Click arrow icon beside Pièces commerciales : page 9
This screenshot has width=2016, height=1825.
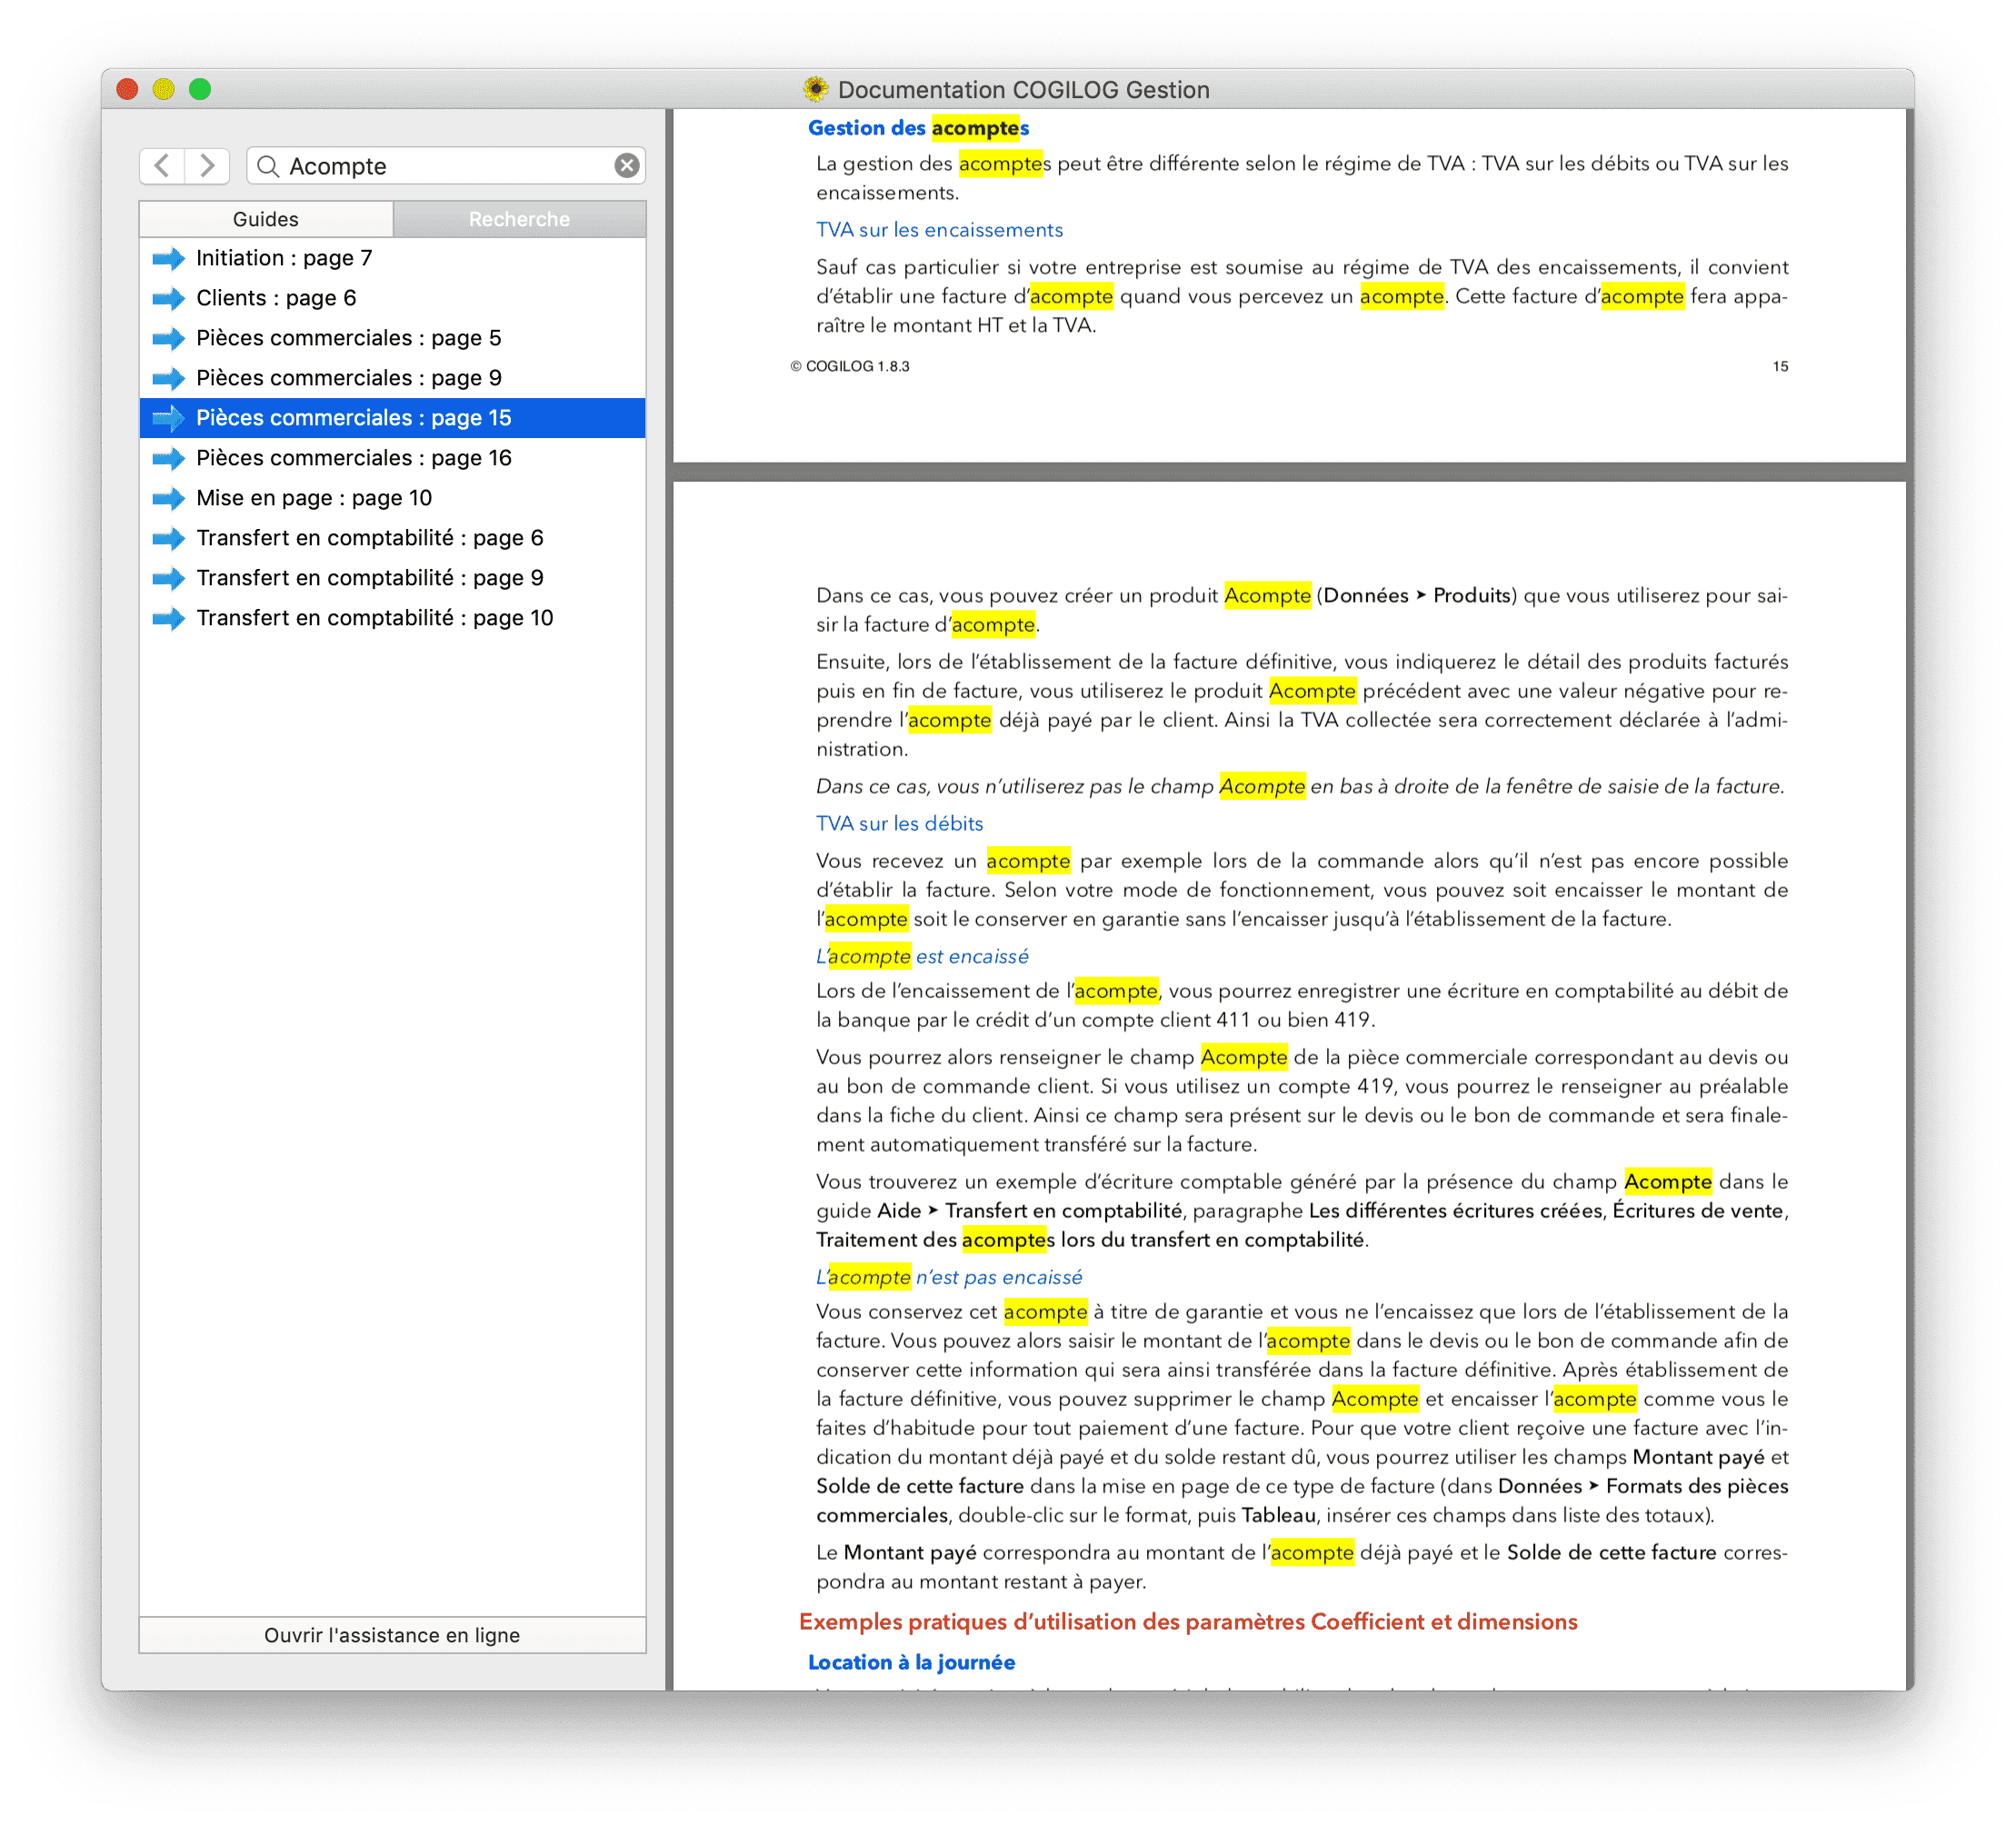pyautogui.click(x=169, y=379)
